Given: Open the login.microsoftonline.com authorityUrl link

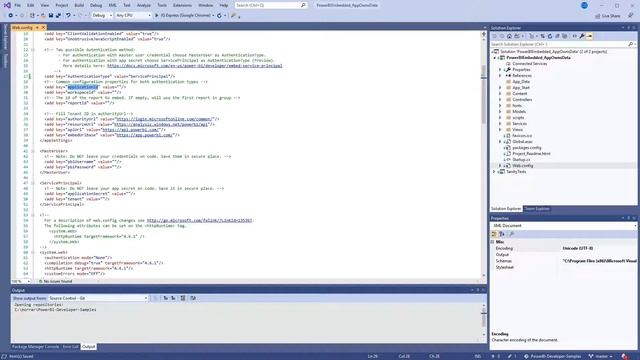Looking at the screenshot, I should pyautogui.click(x=164, y=119).
